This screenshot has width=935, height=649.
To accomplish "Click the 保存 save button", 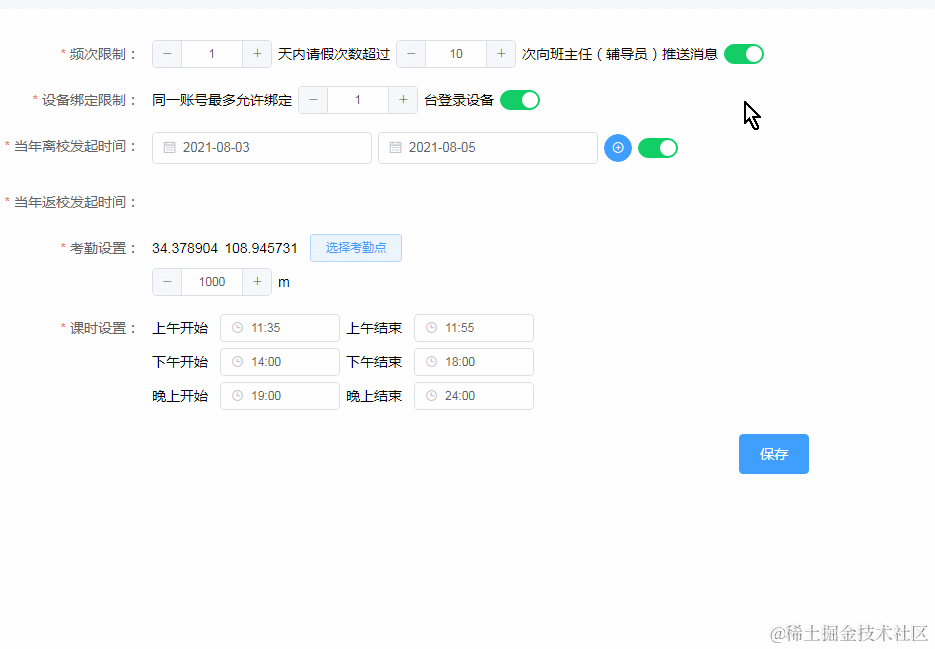I will pyautogui.click(x=773, y=453).
